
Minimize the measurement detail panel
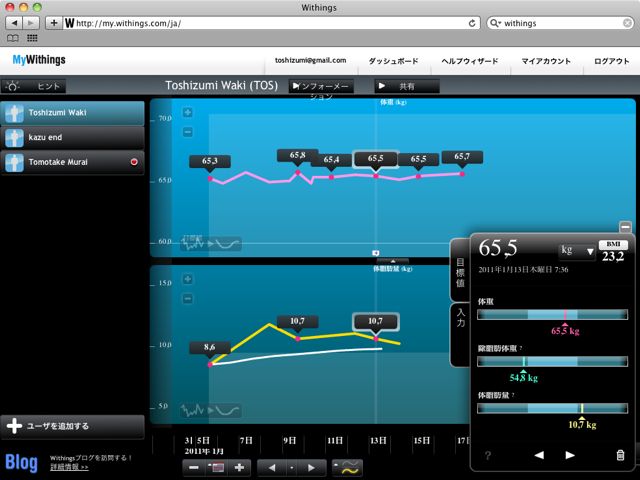625,227
